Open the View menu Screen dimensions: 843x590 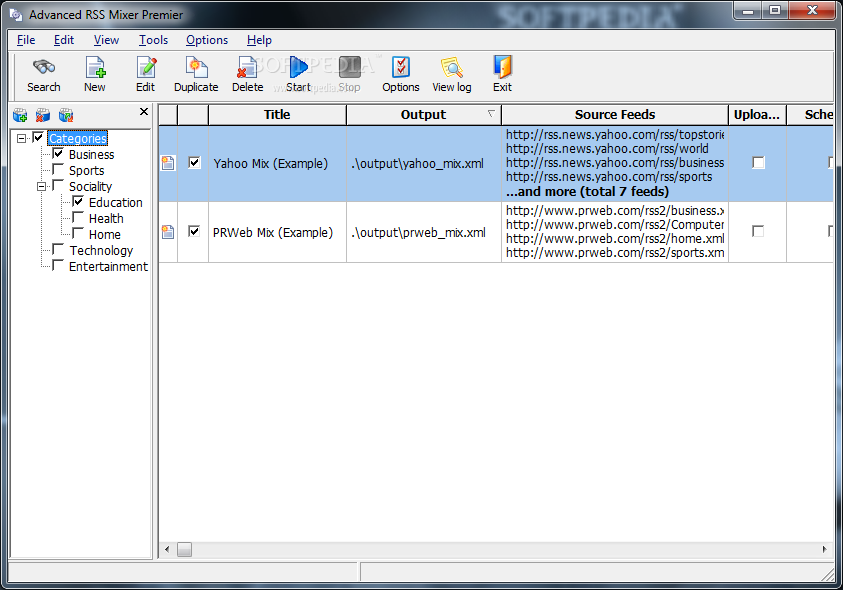[x=106, y=40]
